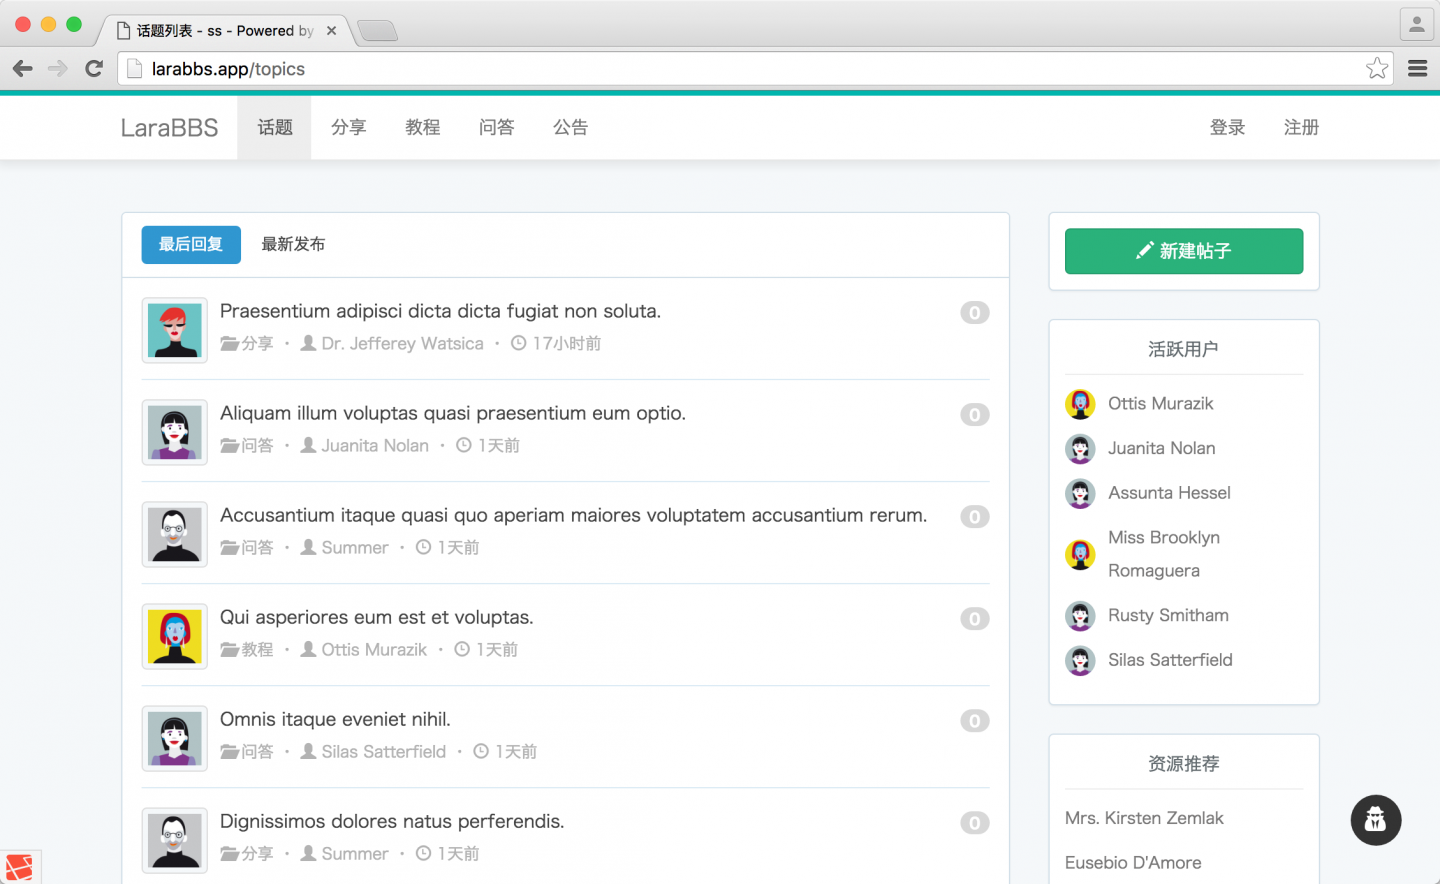
Task: Open the Chrome hamburger menu
Action: click(1417, 68)
